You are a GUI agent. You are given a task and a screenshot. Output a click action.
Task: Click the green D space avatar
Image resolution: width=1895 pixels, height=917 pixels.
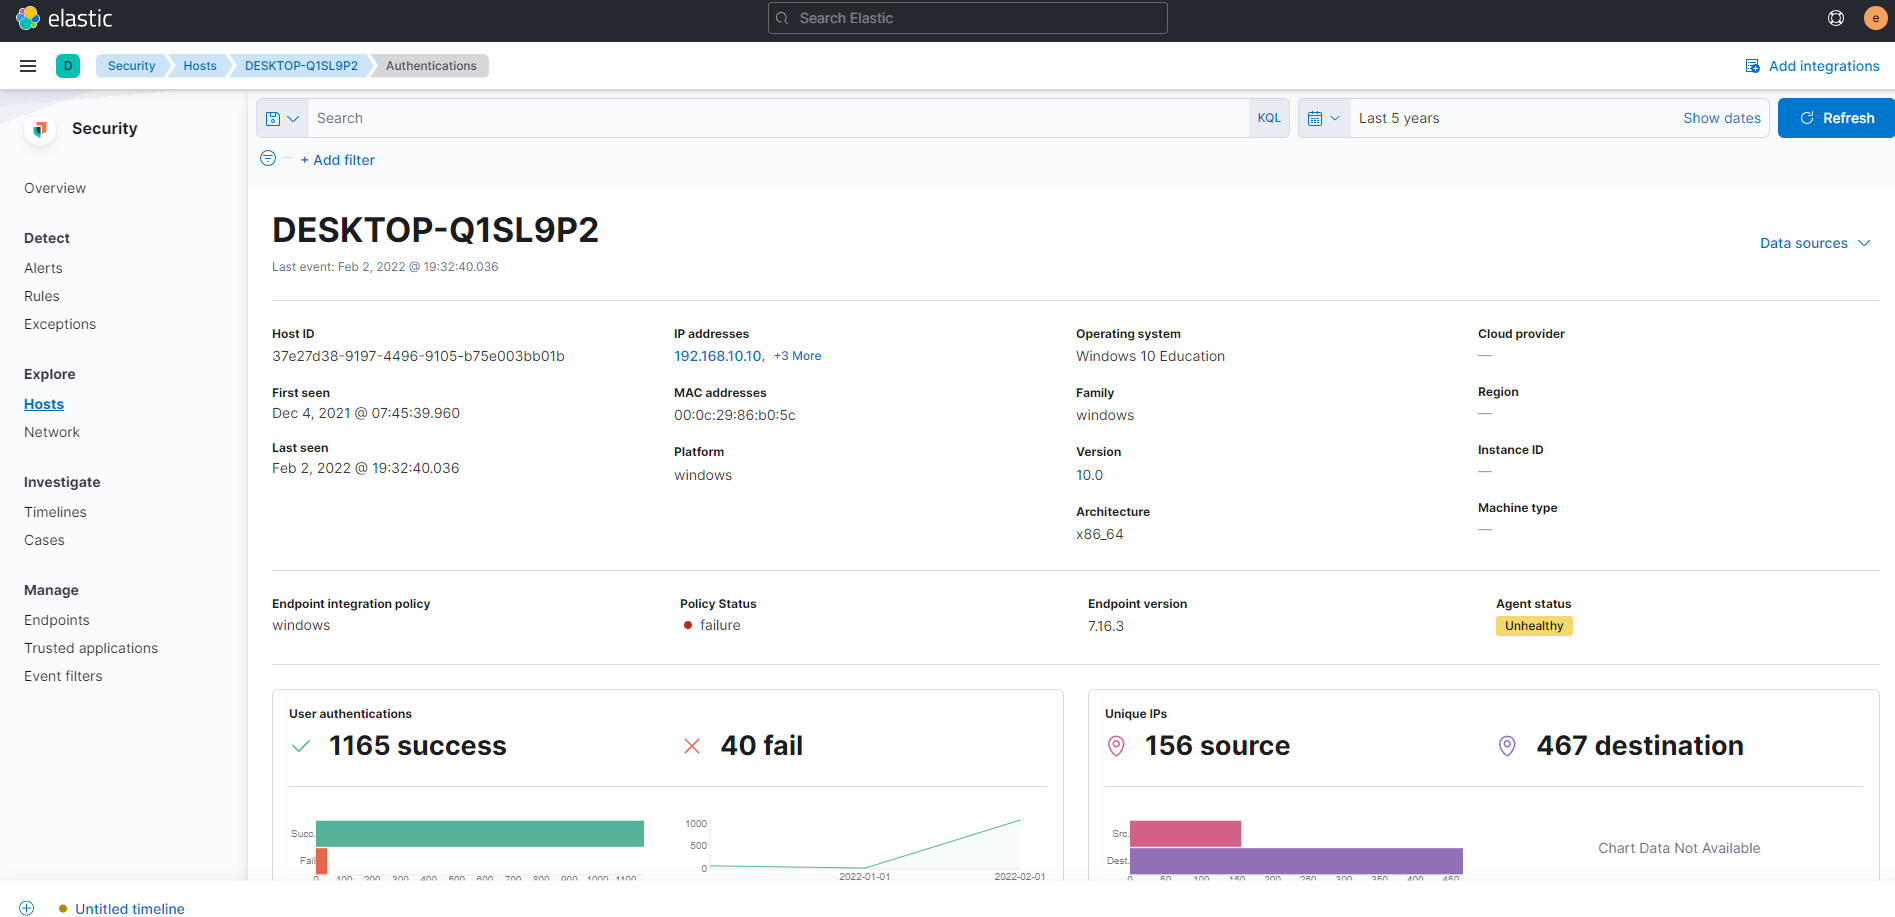(68, 66)
